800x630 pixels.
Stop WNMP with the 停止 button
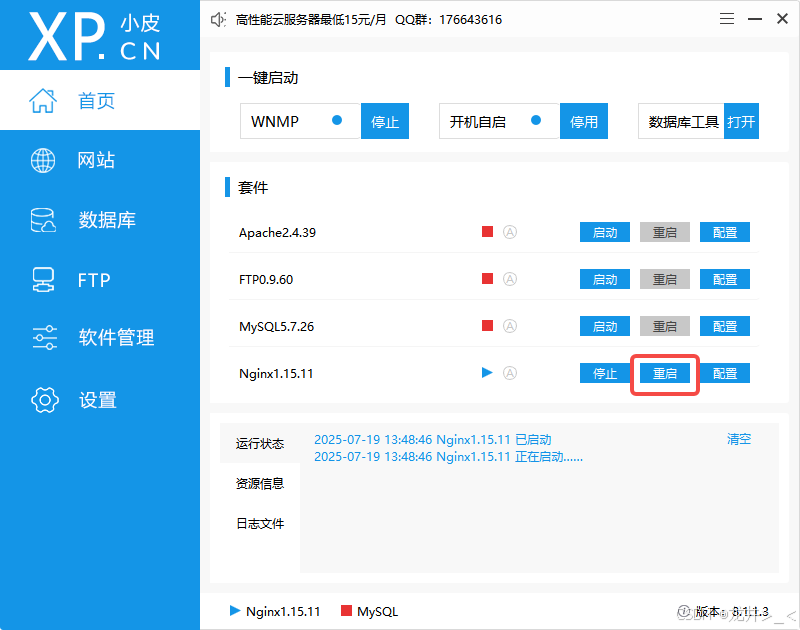click(385, 121)
